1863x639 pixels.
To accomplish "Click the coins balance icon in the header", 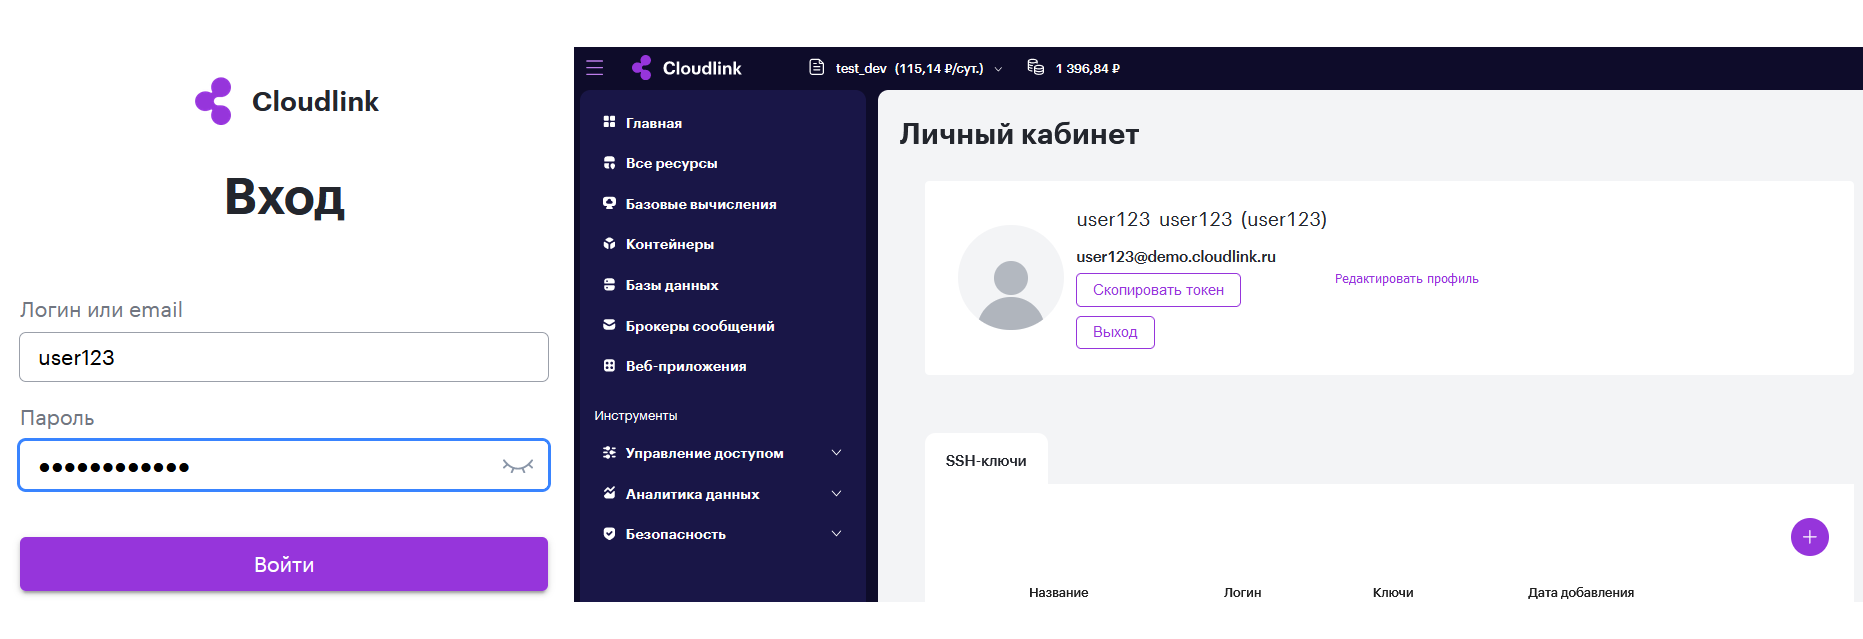I will tap(1036, 67).
